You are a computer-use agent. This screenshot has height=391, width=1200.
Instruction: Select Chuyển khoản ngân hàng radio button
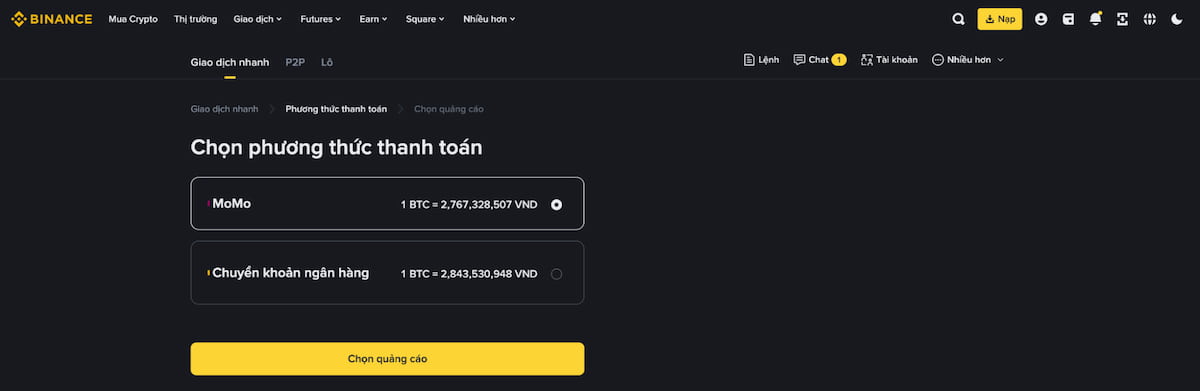coord(556,274)
